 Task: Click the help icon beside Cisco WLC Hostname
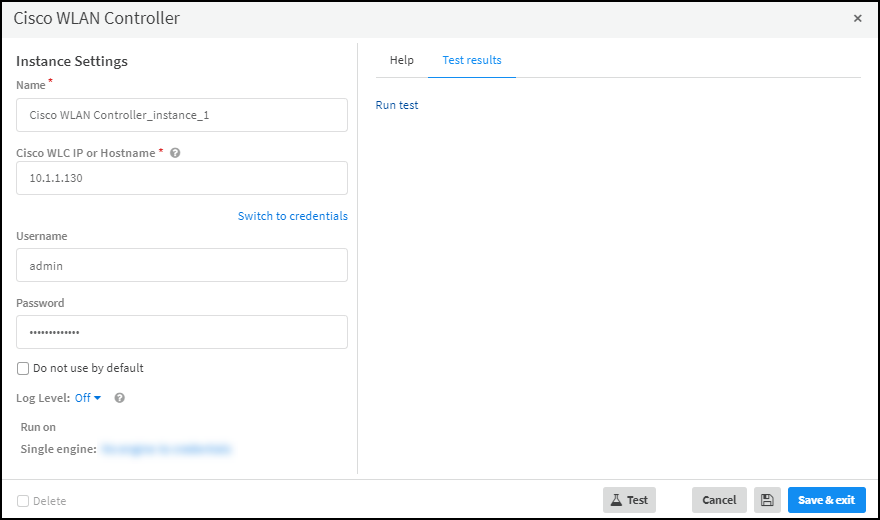coord(175,153)
